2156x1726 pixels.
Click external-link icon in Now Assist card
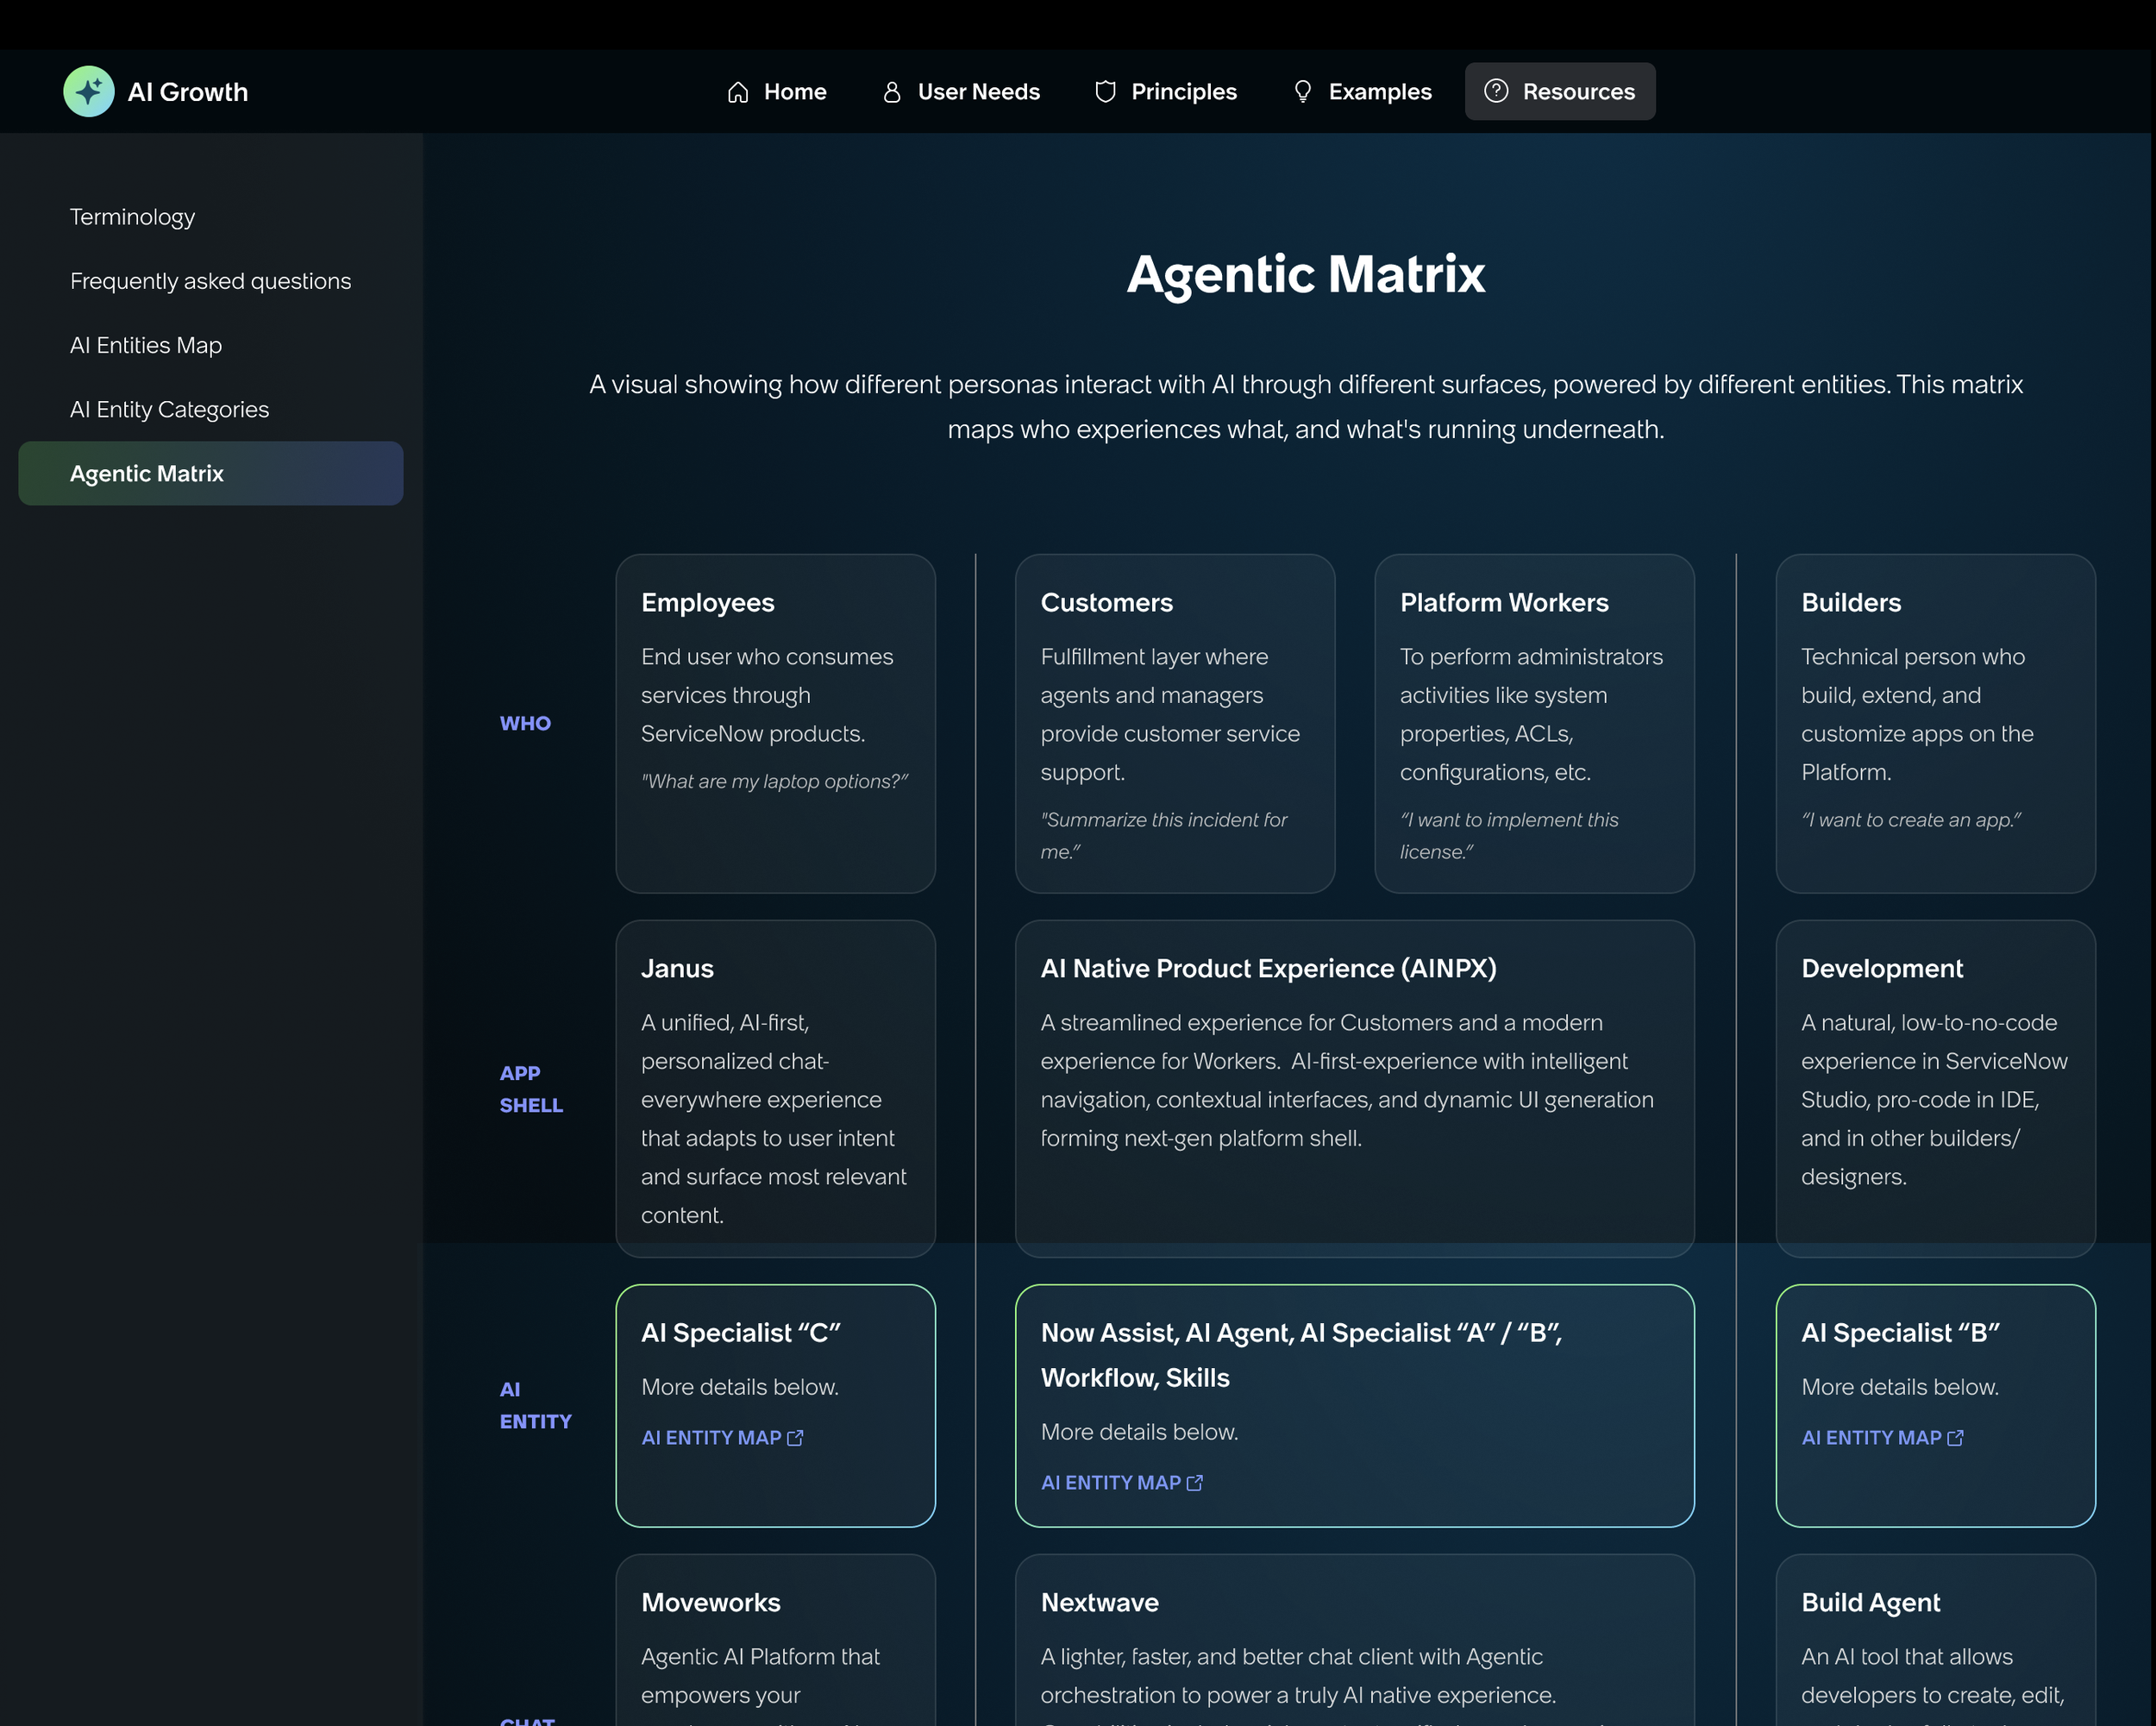[1194, 1483]
